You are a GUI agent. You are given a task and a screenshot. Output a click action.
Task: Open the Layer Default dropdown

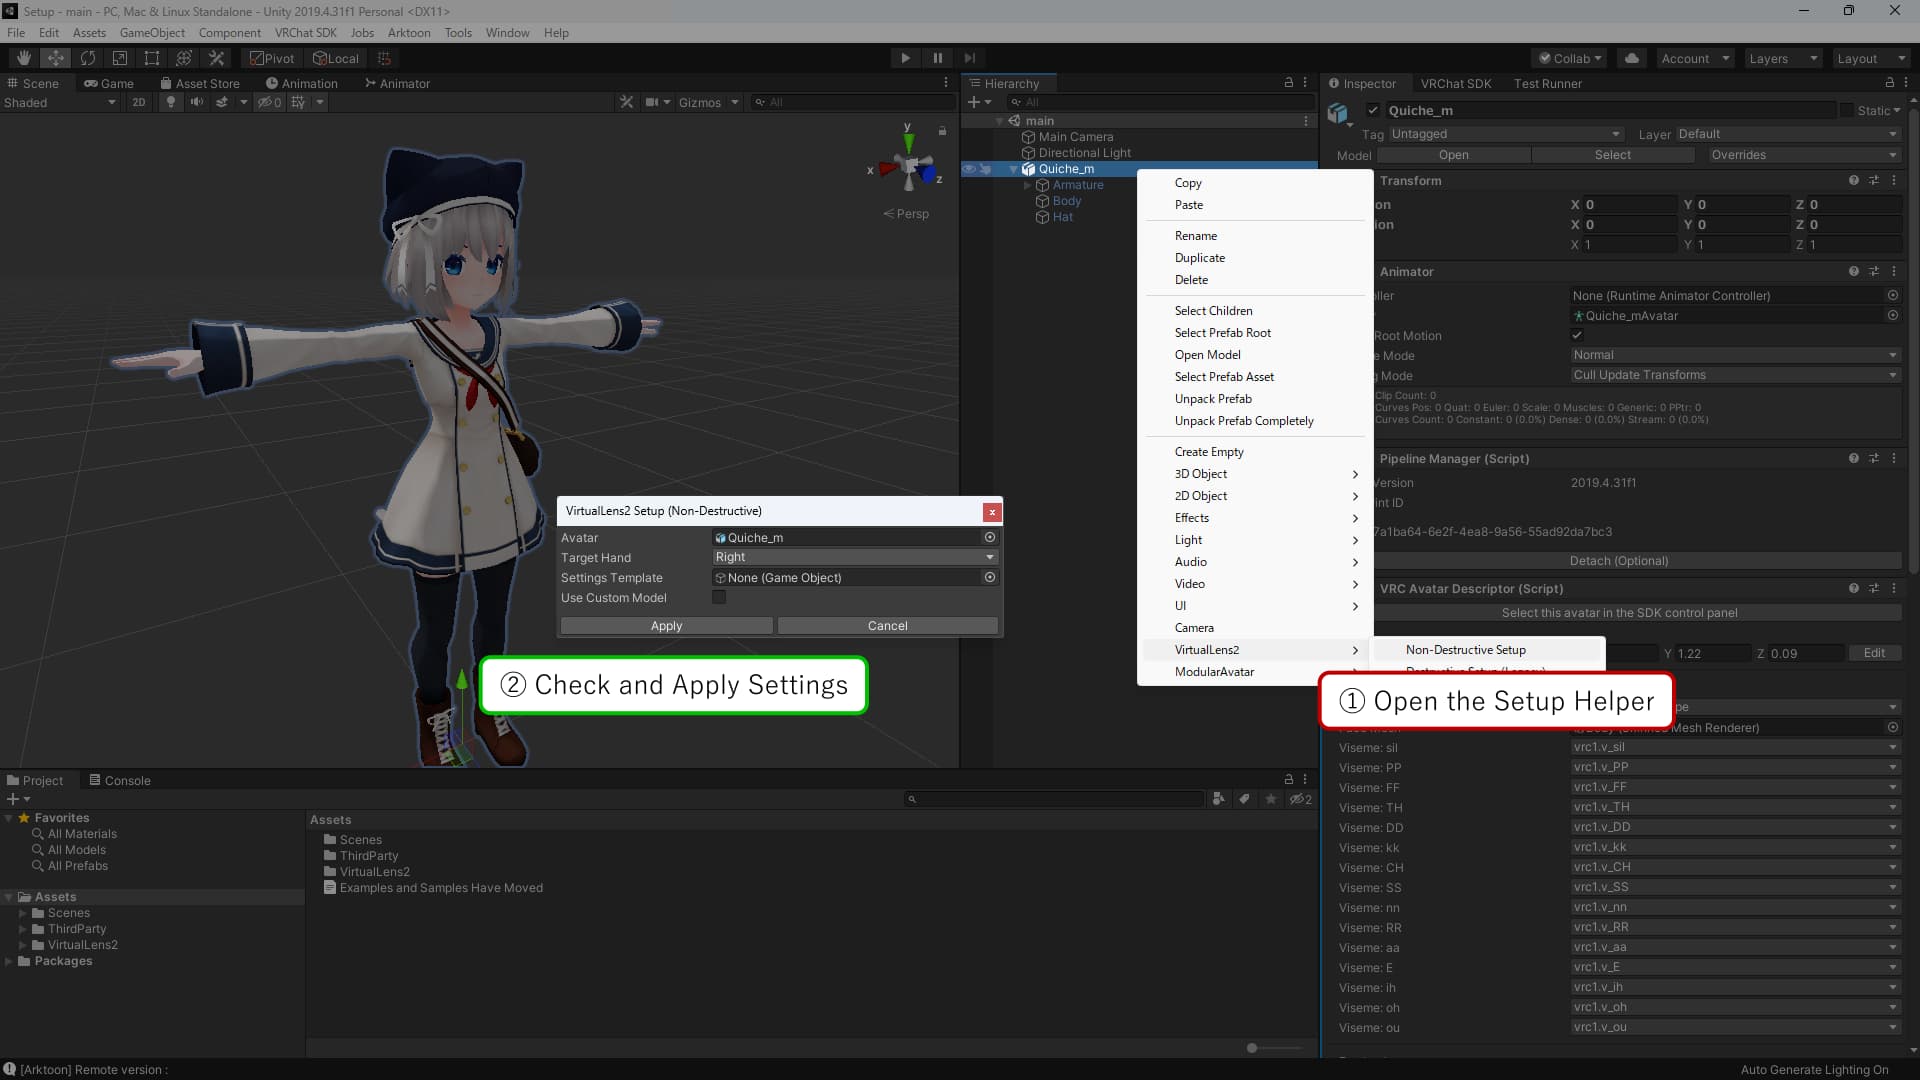(x=1788, y=134)
